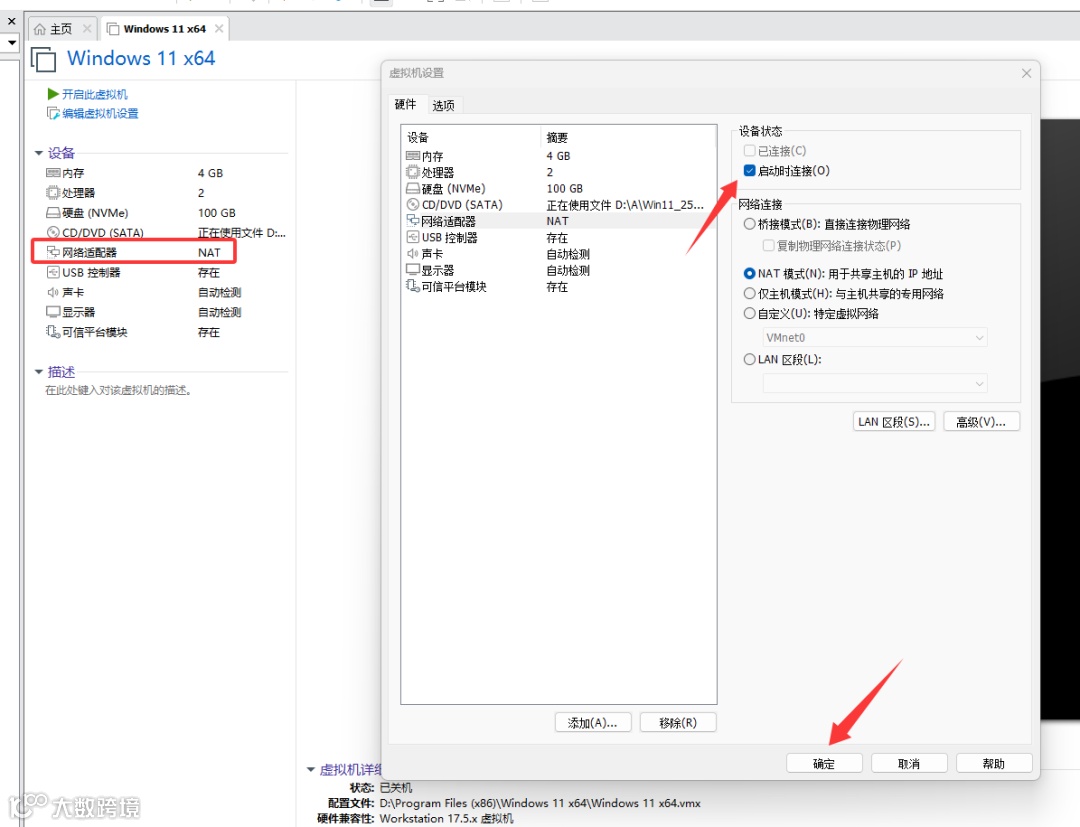
Task: Click CD/DVD summary path D:\A\Win11_25...
Action: tap(625, 205)
